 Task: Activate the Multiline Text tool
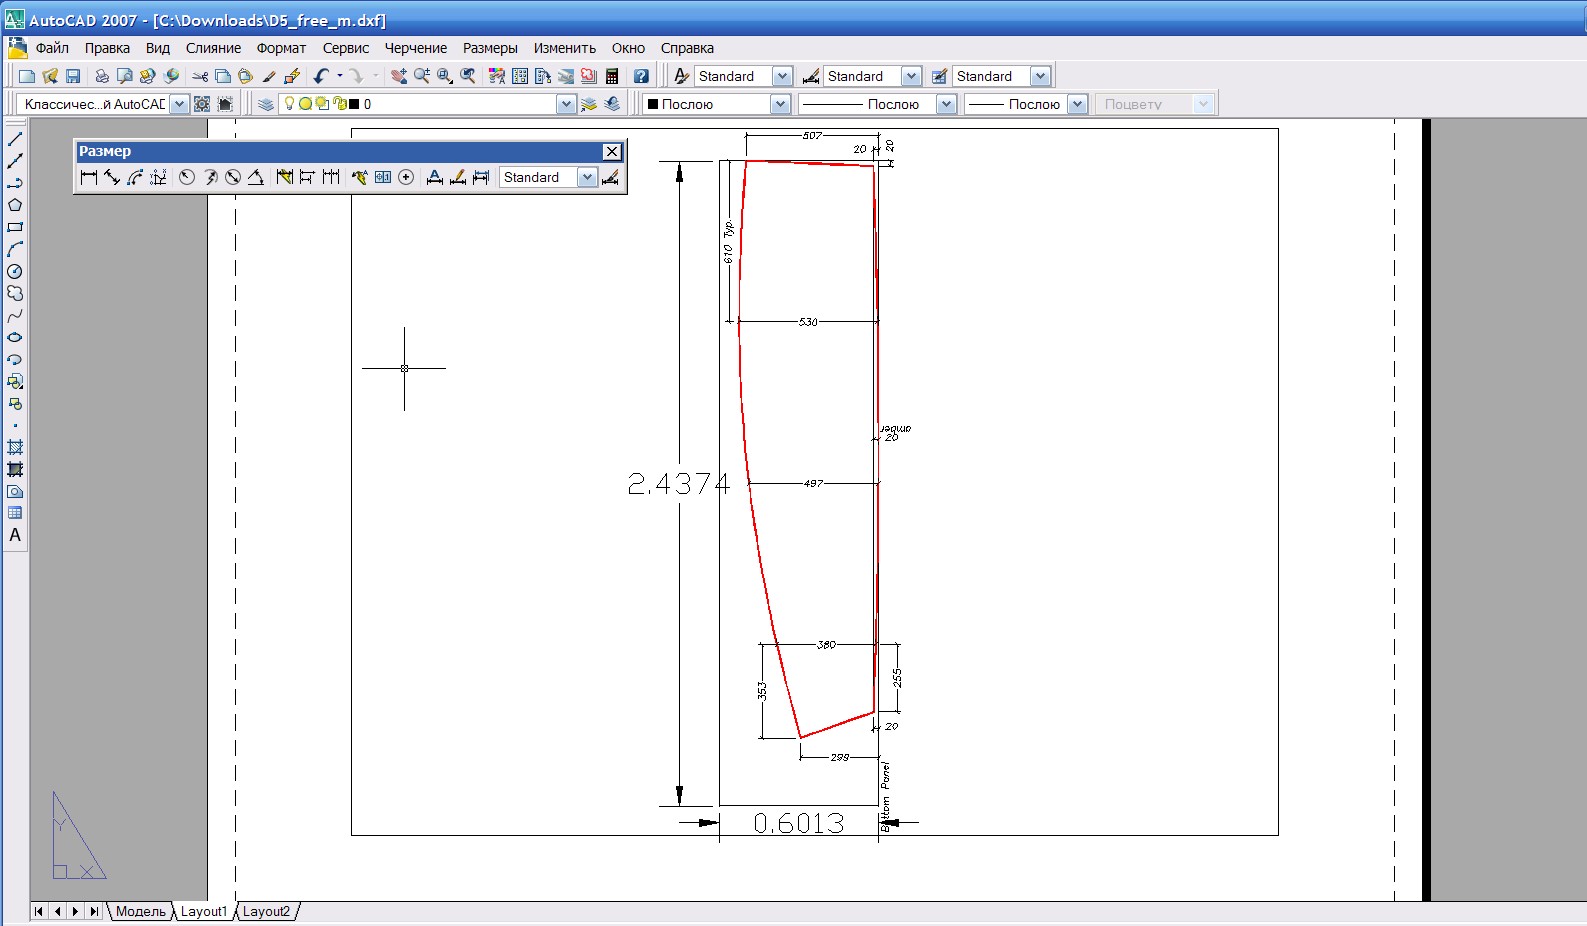[x=15, y=535]
